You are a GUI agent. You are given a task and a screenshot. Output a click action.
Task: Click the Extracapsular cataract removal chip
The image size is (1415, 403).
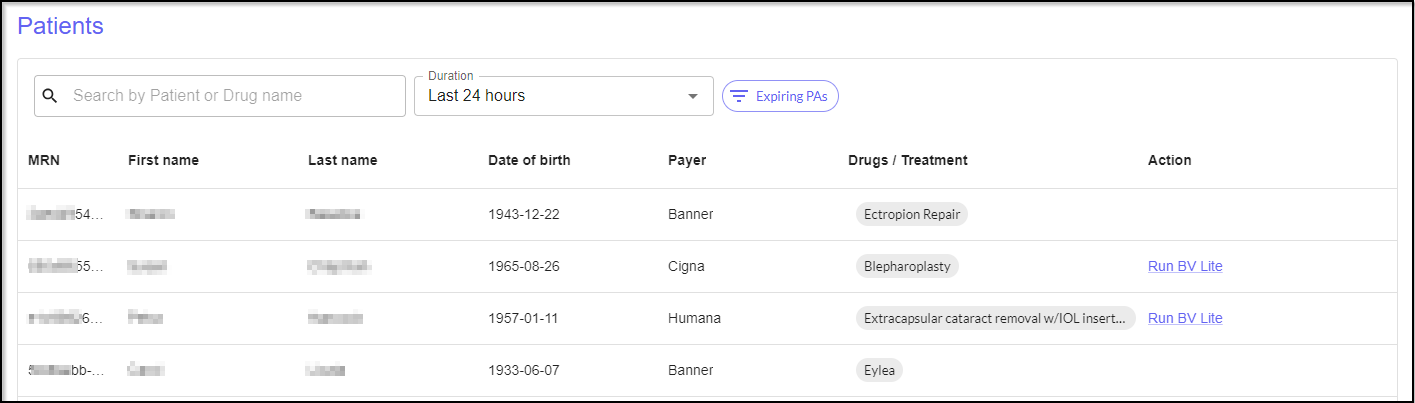995,318
